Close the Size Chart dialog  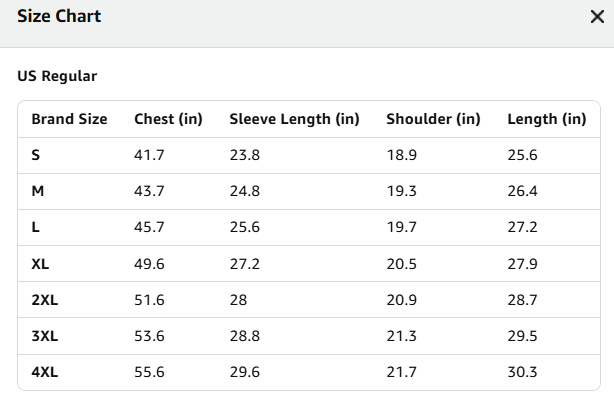[597, 16]
